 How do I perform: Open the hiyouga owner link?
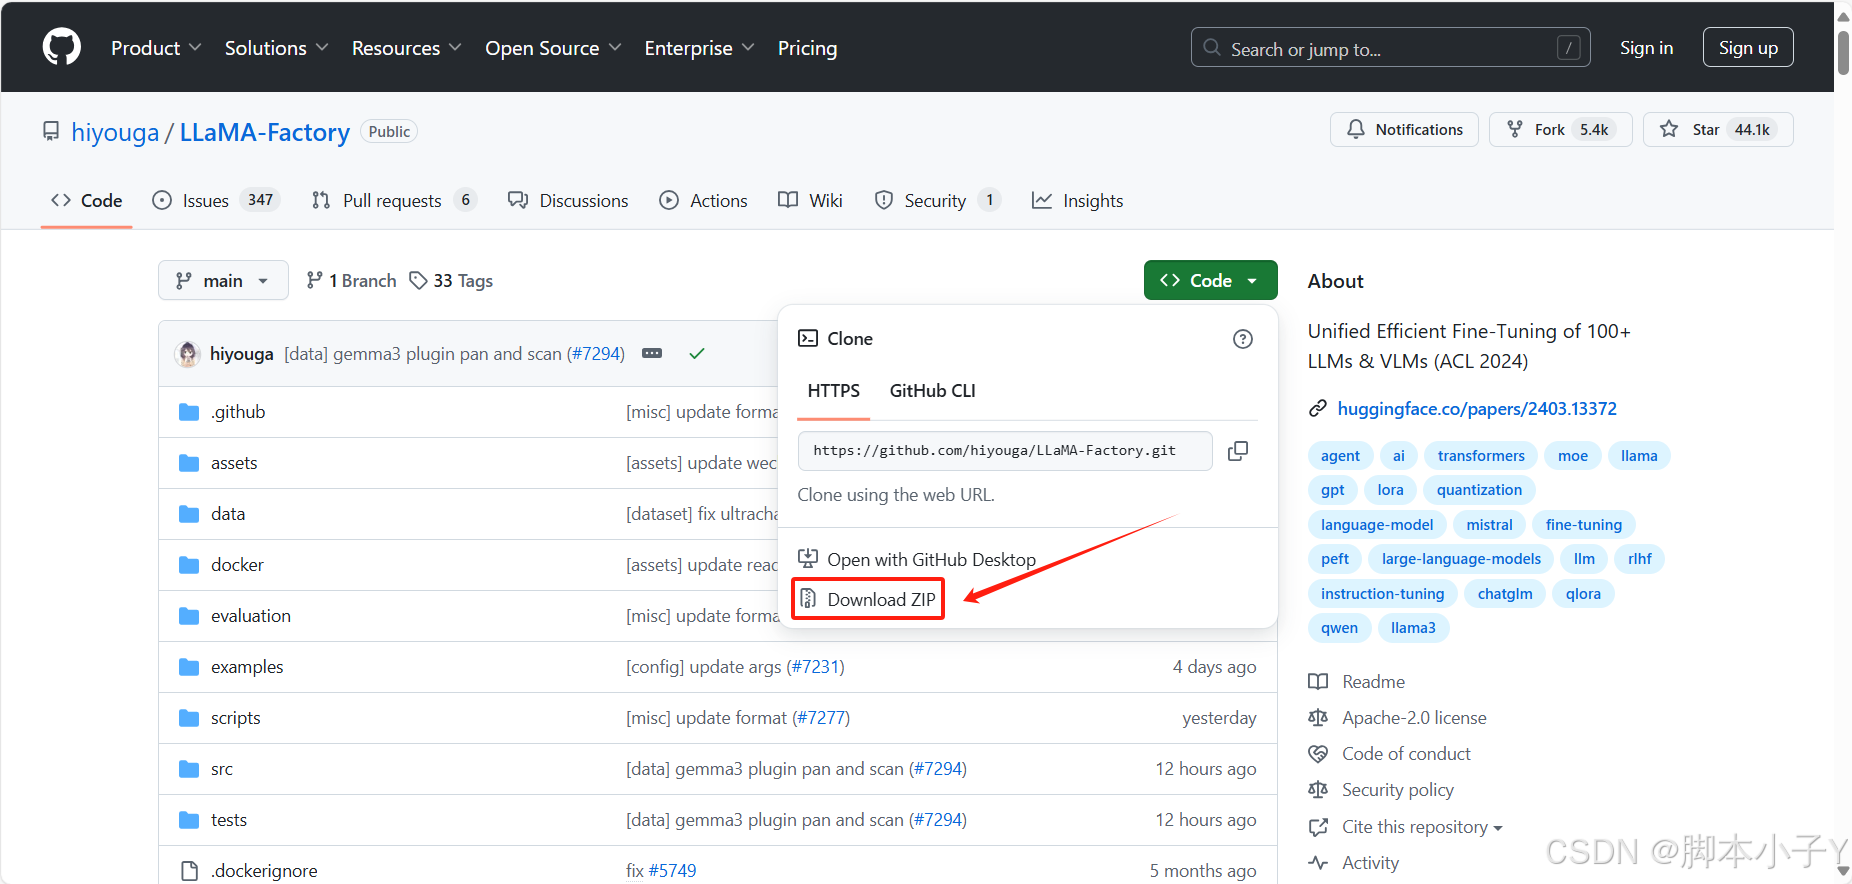click(x=115, y=132)
